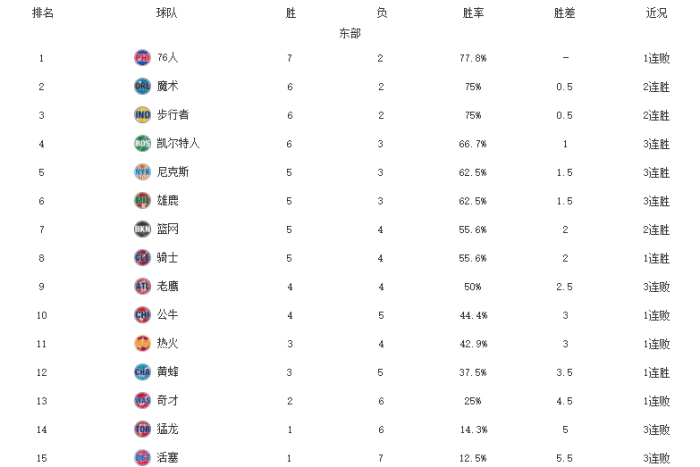Open the 猛龙 team name link
Screen dimensions: 700x467
coord(168,429)
